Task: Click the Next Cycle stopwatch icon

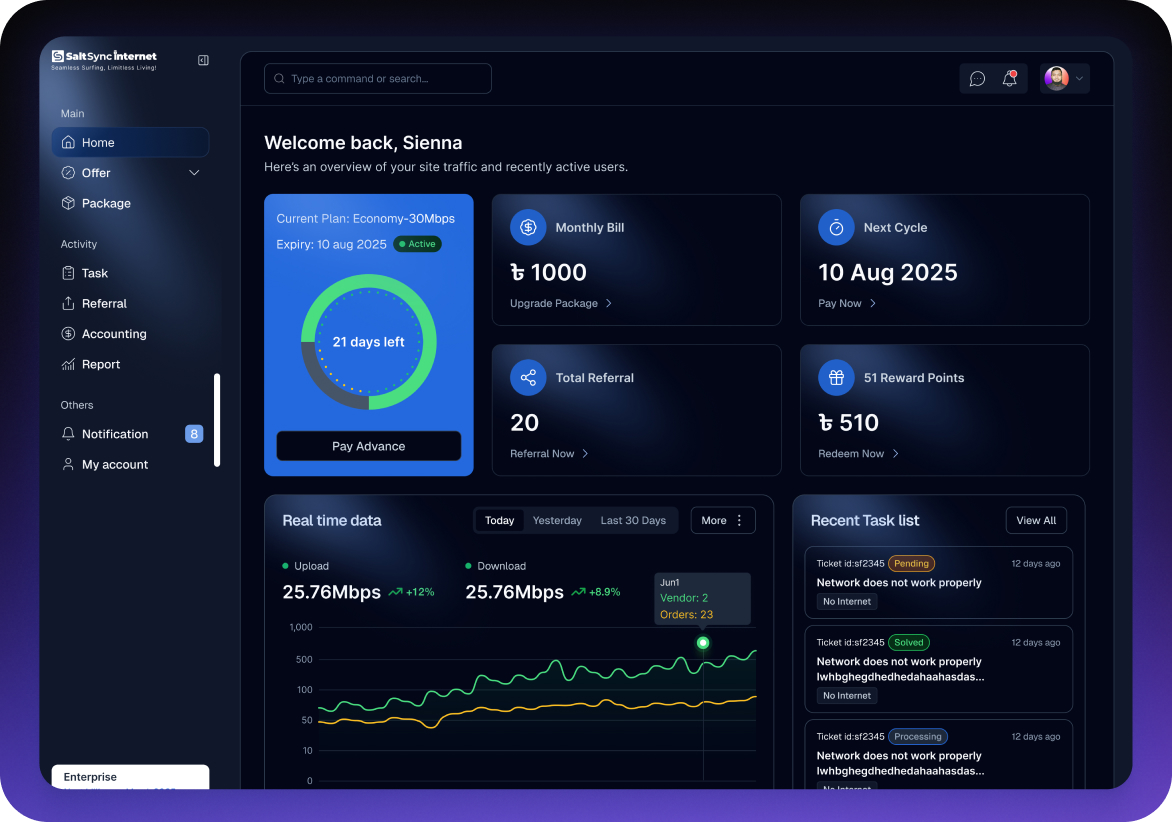Action: 836,227
